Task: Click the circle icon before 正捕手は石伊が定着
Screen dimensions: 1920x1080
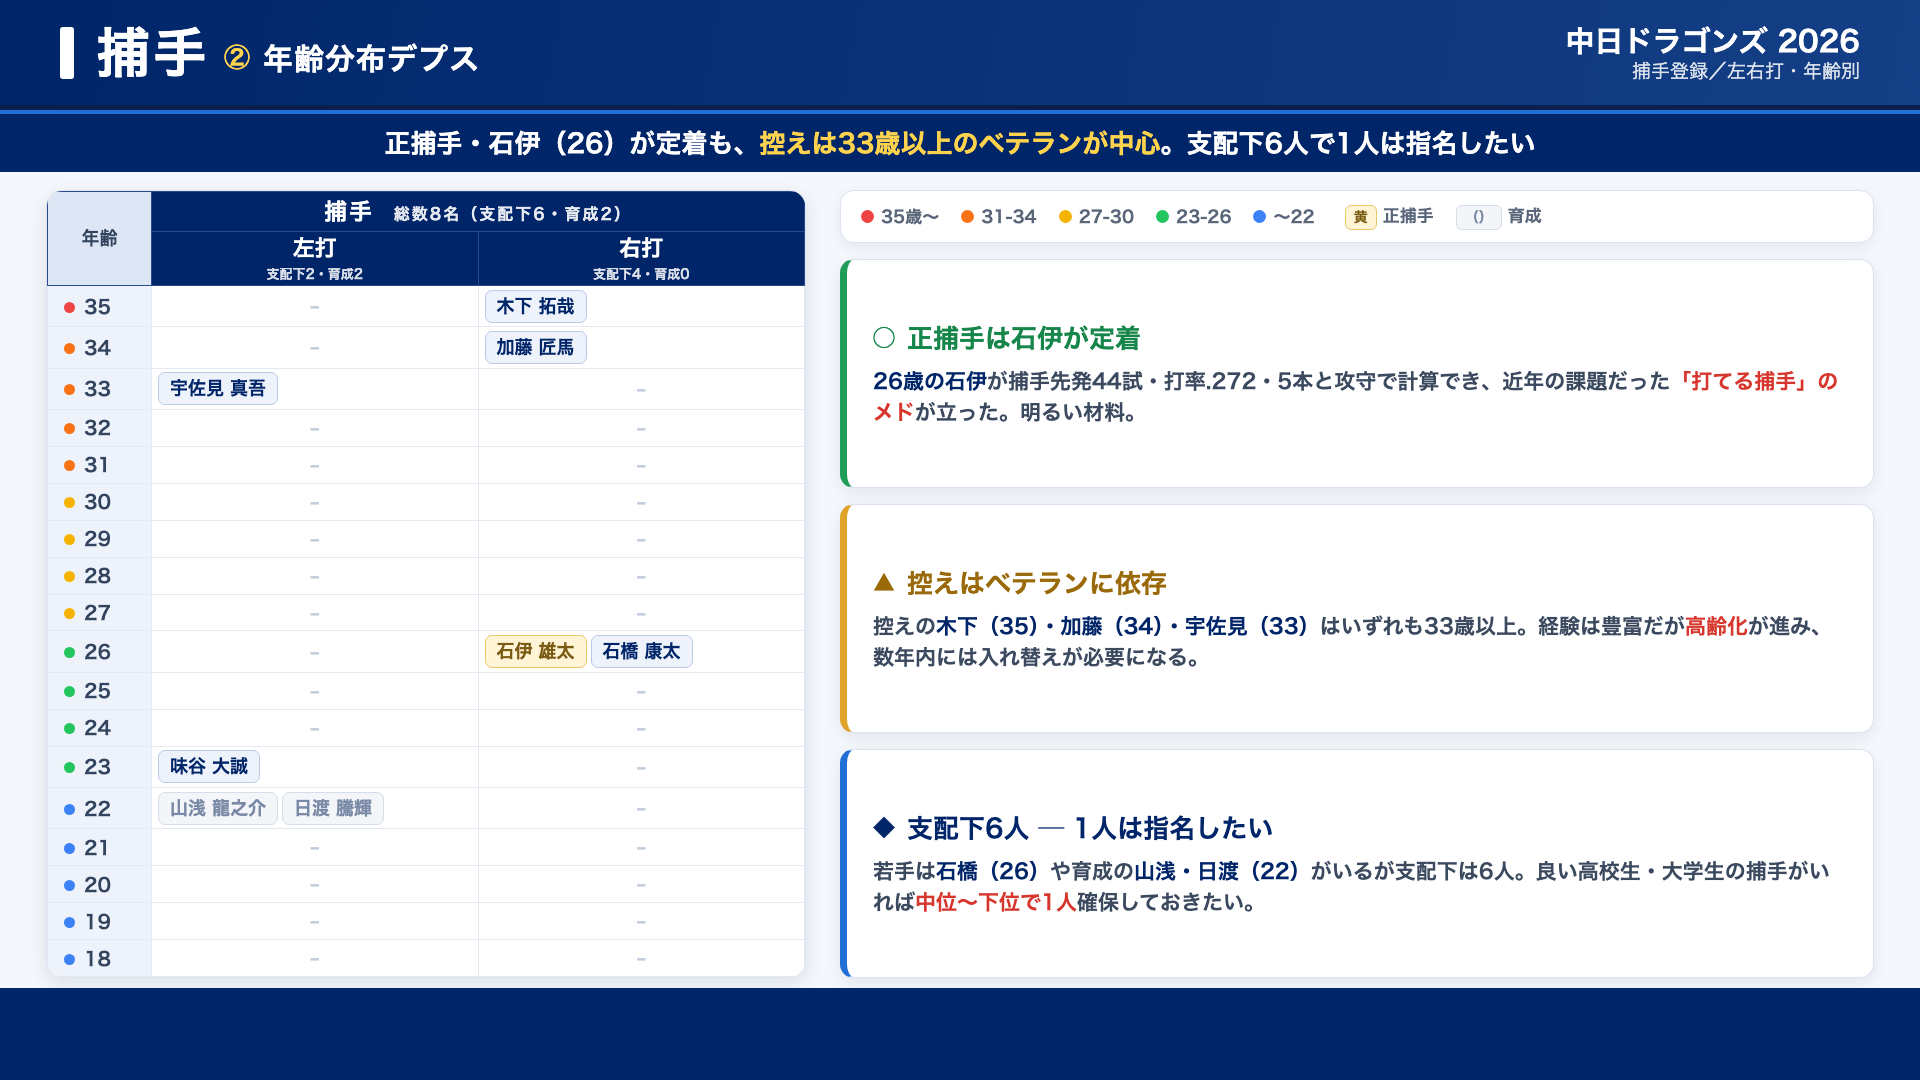Action: point(884,338)
